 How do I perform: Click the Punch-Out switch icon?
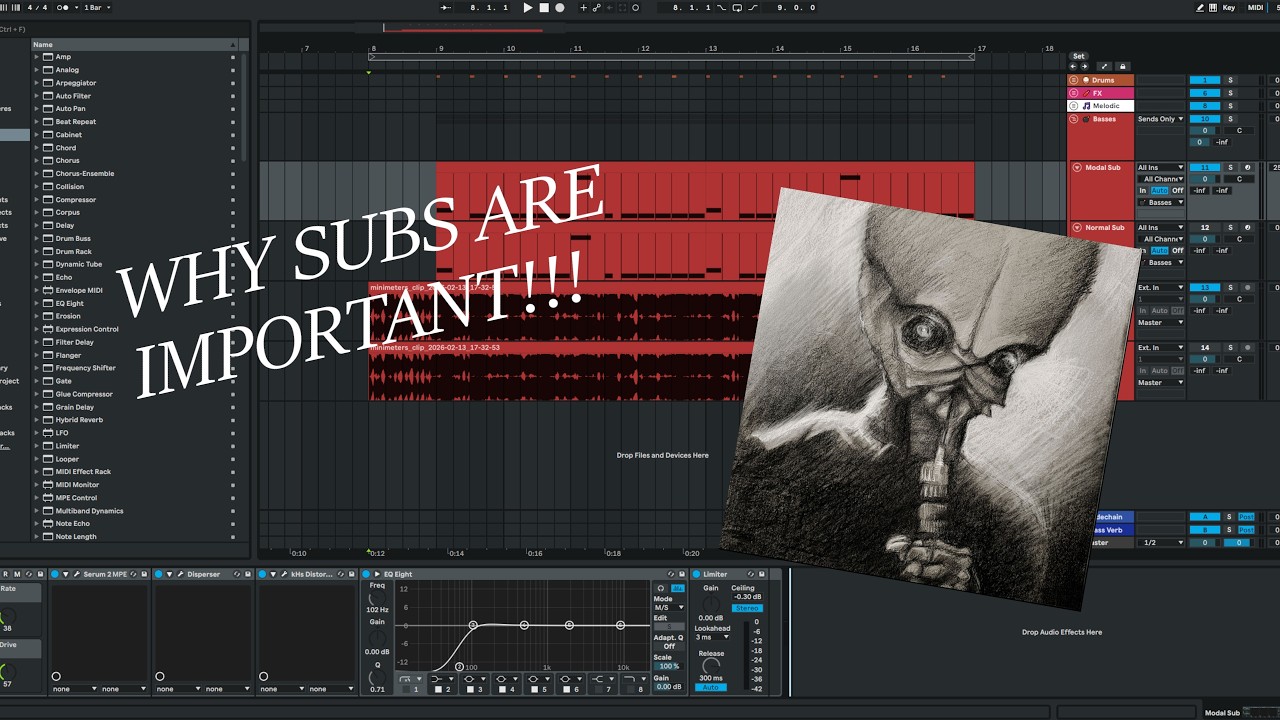[x=752, y=7]
